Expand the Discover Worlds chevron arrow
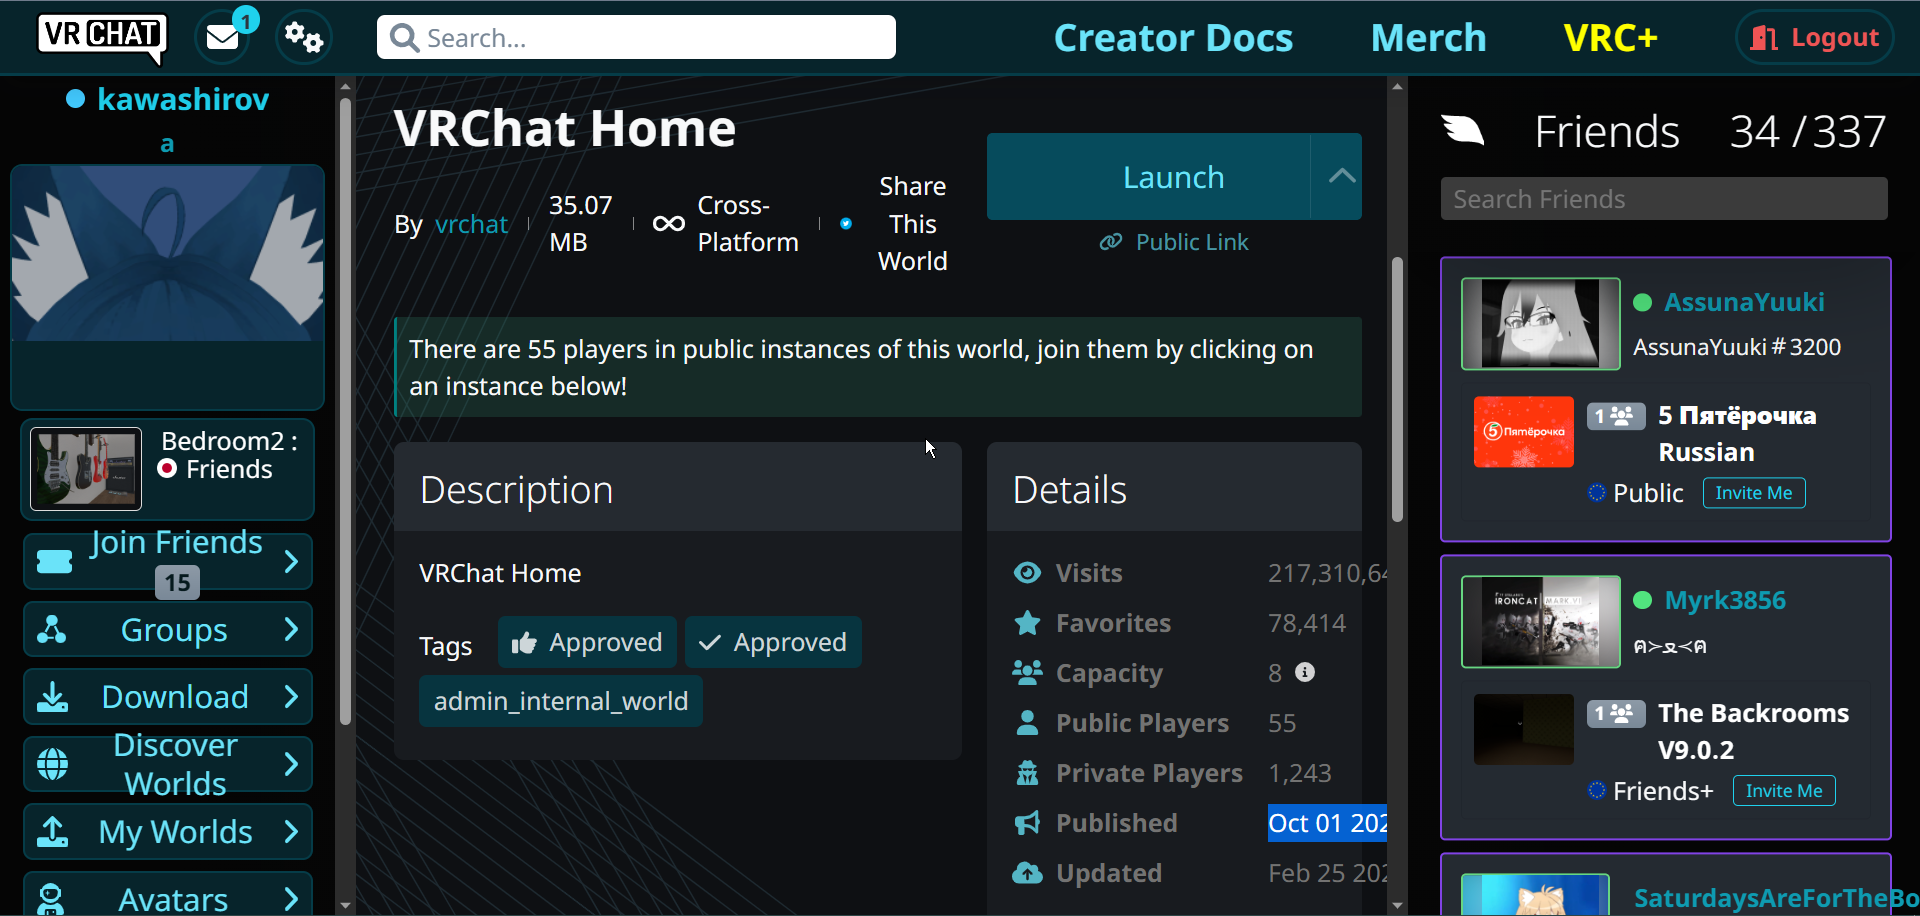The image size is (1920, 916). tap(291, 764)
